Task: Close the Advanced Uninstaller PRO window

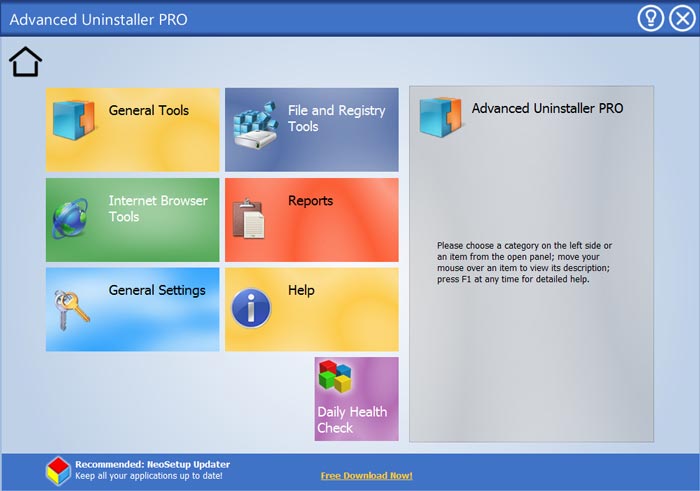Action: tap(682, 18)
